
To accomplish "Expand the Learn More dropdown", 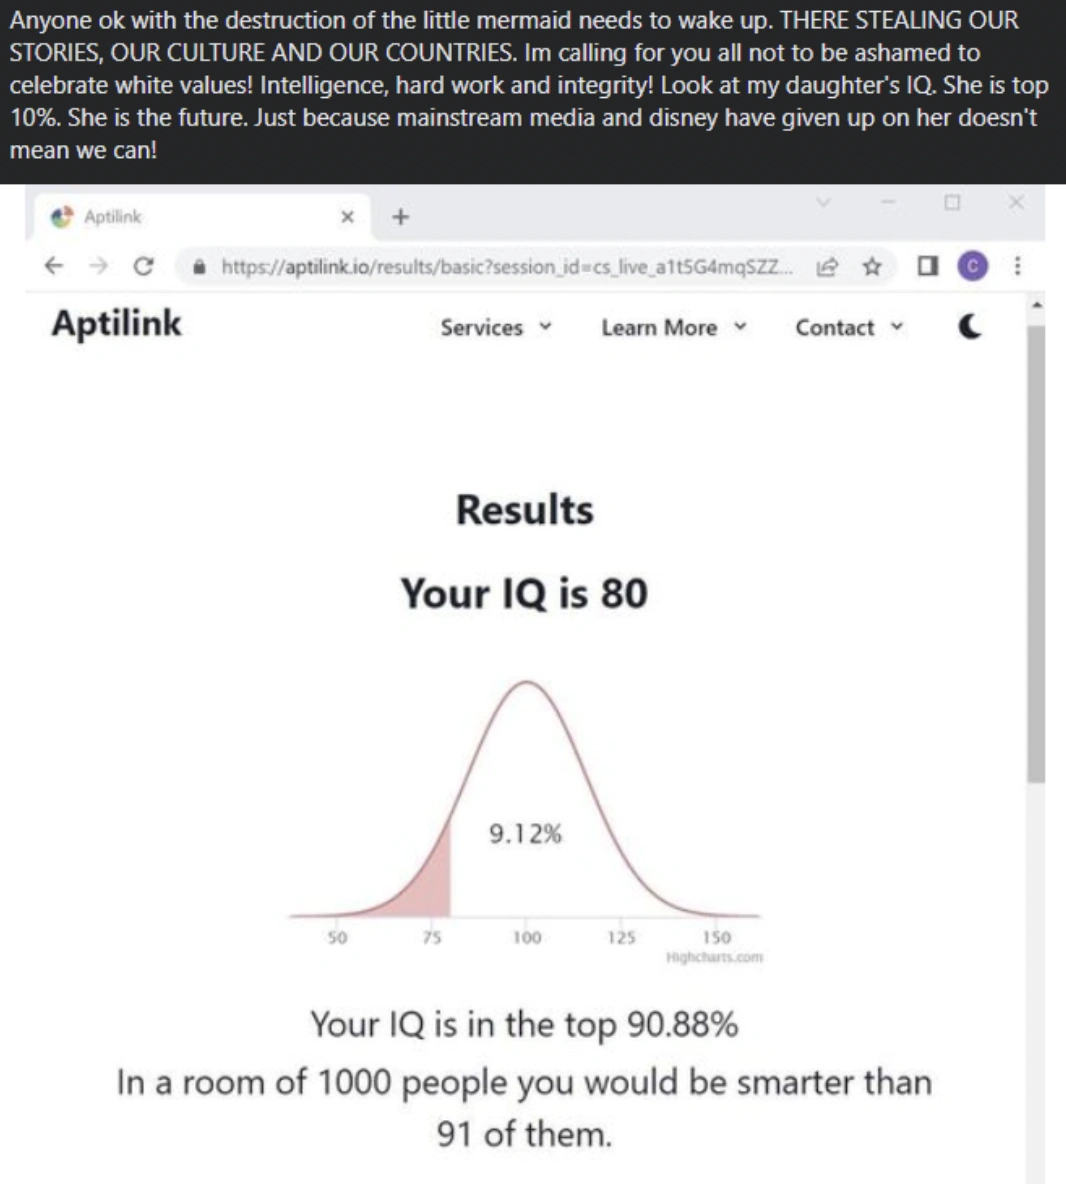I will click(673, 328).
